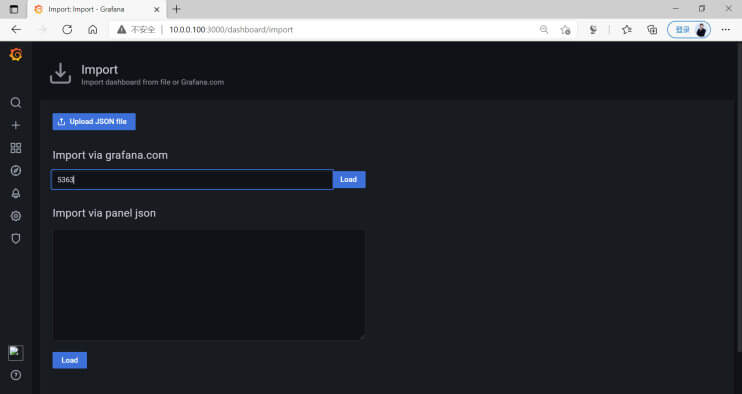Click Load next to grafana.com ID field
Screen dimensions: 742x394
(349, 180)
